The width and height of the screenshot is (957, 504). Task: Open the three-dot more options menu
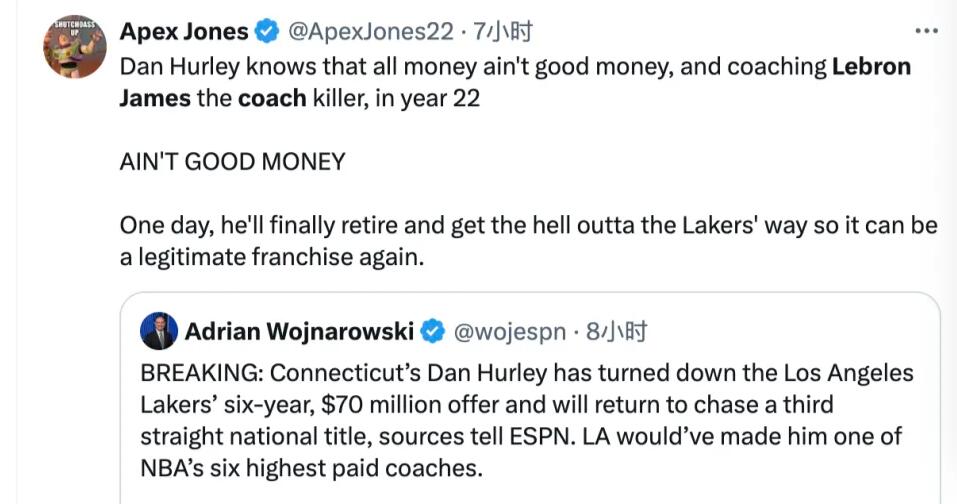coord(926,31)
